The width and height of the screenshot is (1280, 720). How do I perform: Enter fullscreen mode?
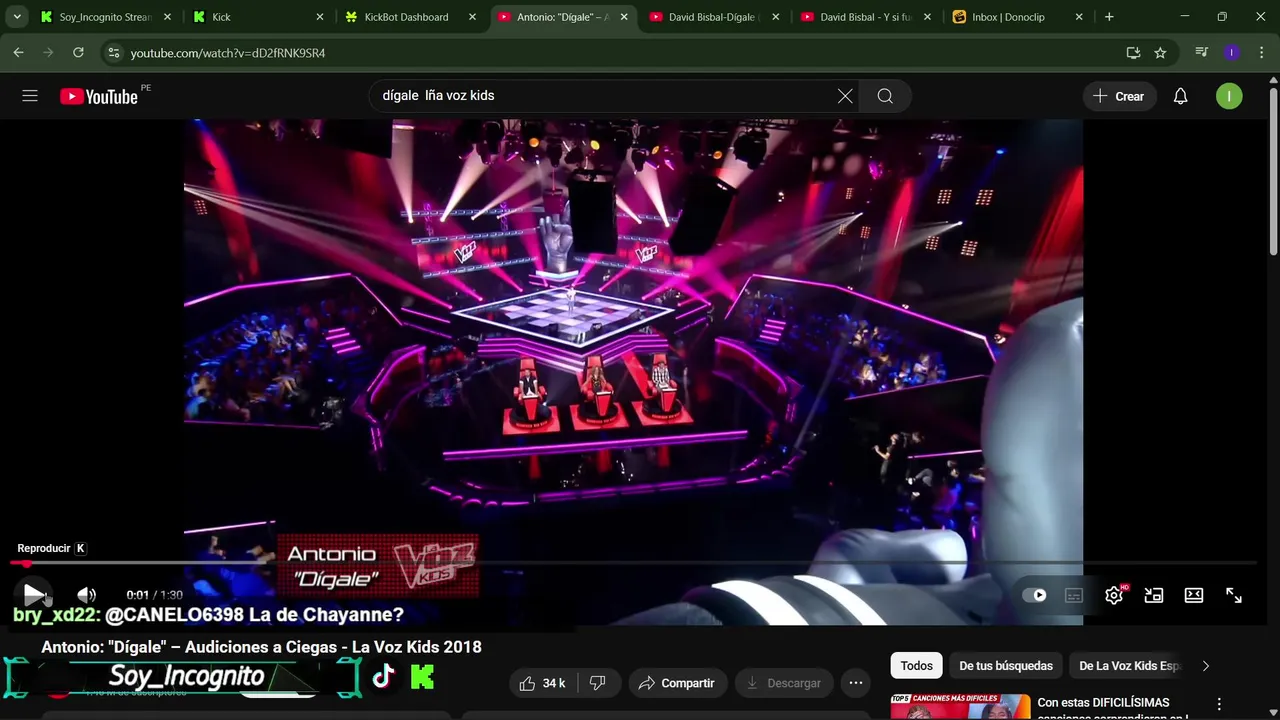coord(1234,595)
